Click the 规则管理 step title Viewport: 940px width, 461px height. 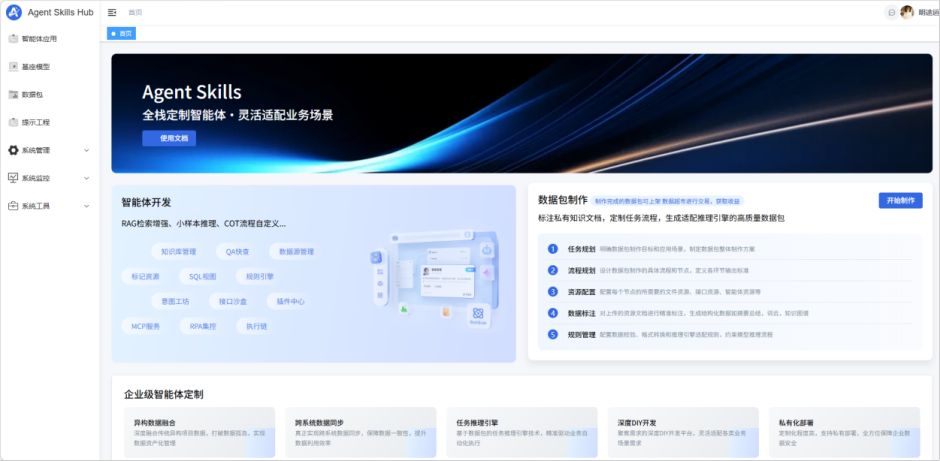tap(582, 335)
